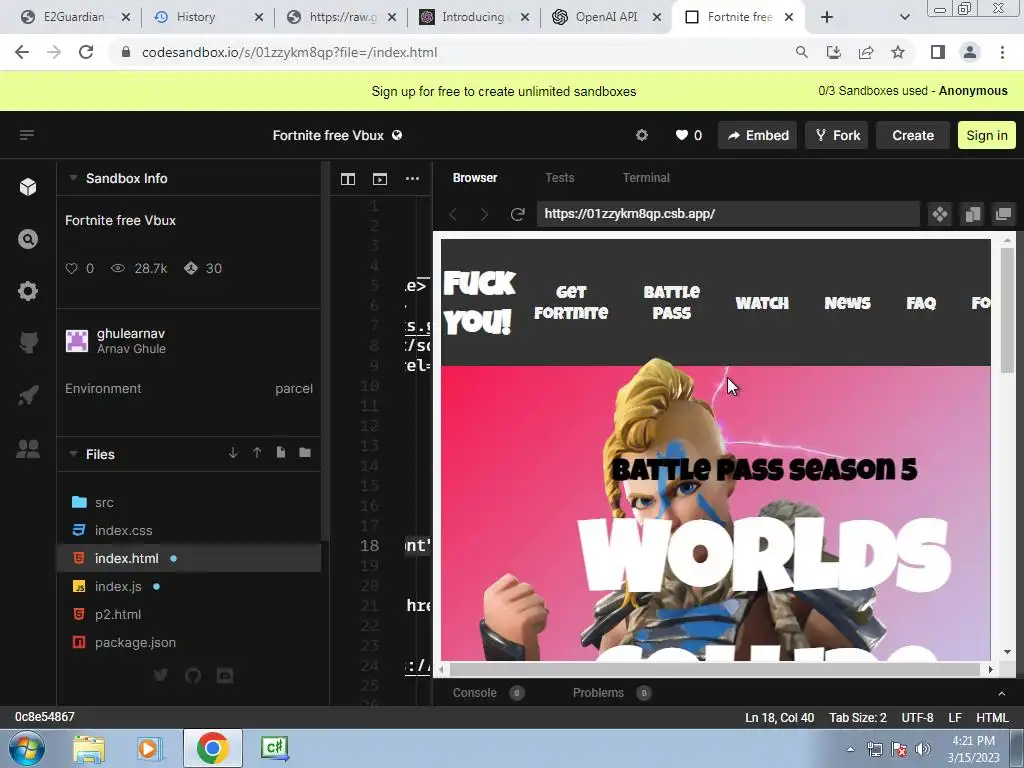Click preview horizontal scrollbar

click(x=715, y=669)
